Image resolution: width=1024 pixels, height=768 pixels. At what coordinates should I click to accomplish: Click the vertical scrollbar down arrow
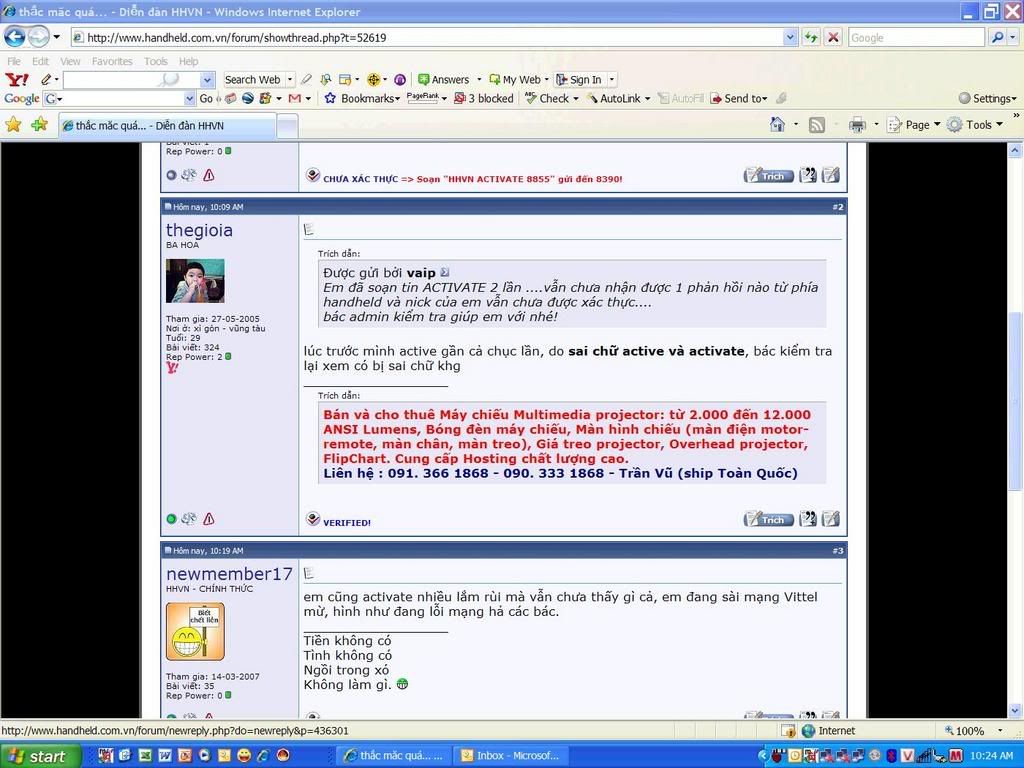click(x=1014, y=711)
